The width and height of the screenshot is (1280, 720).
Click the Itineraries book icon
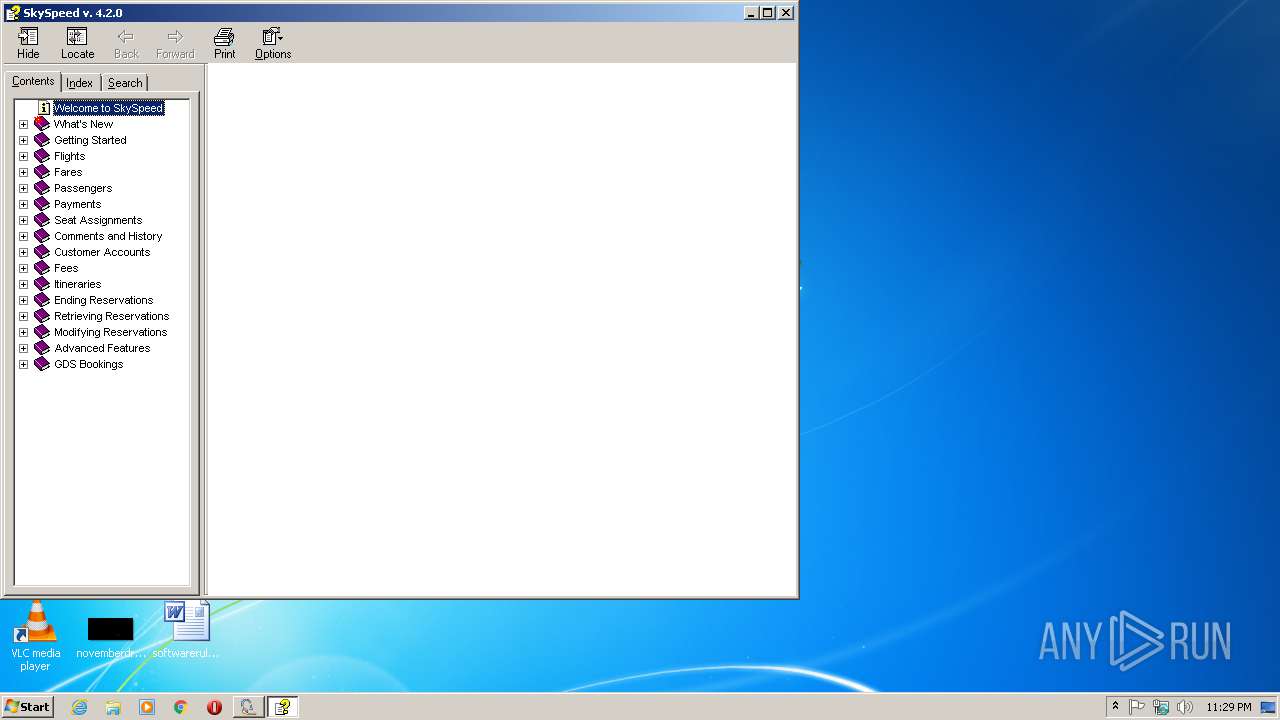click(42, 284)
